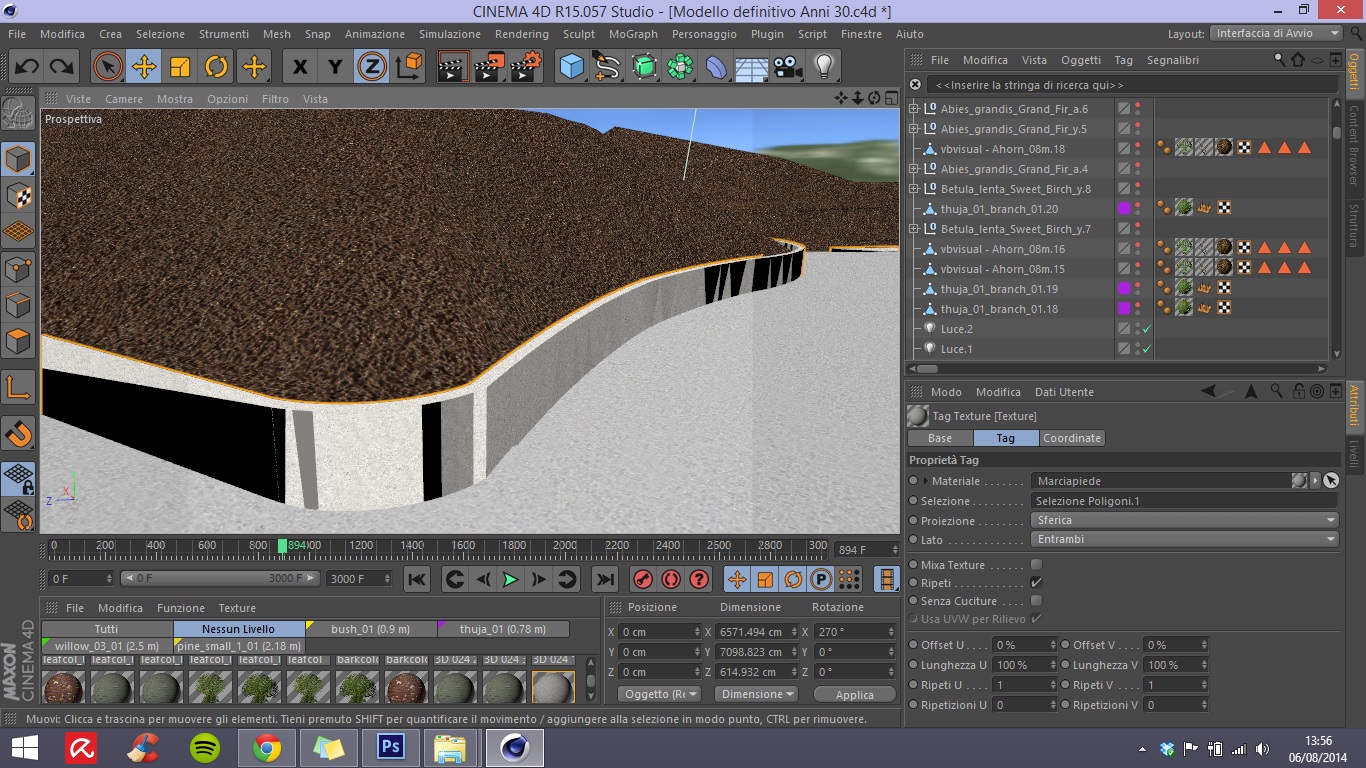The height and width of the screenshot is (768, 1366).
Task: Switch to the Coordinate tab
Action: click(x=1071, y=438)
